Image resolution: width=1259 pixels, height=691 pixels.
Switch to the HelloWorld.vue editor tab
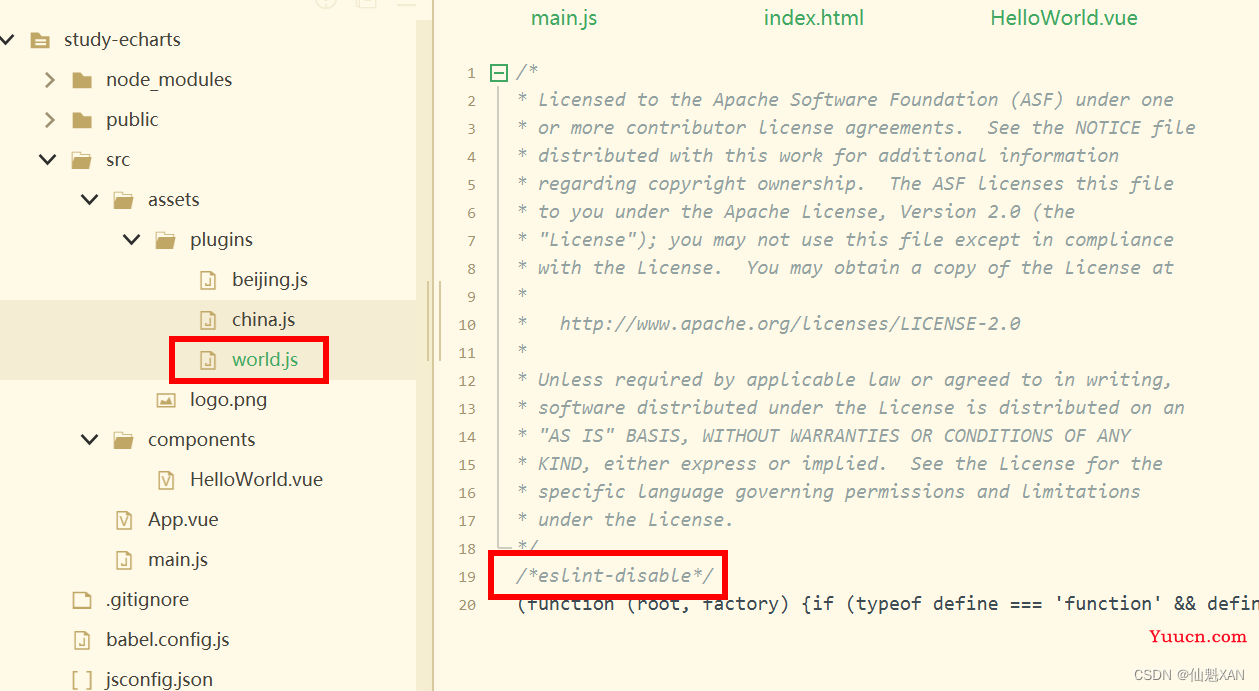pos(1064,18)
